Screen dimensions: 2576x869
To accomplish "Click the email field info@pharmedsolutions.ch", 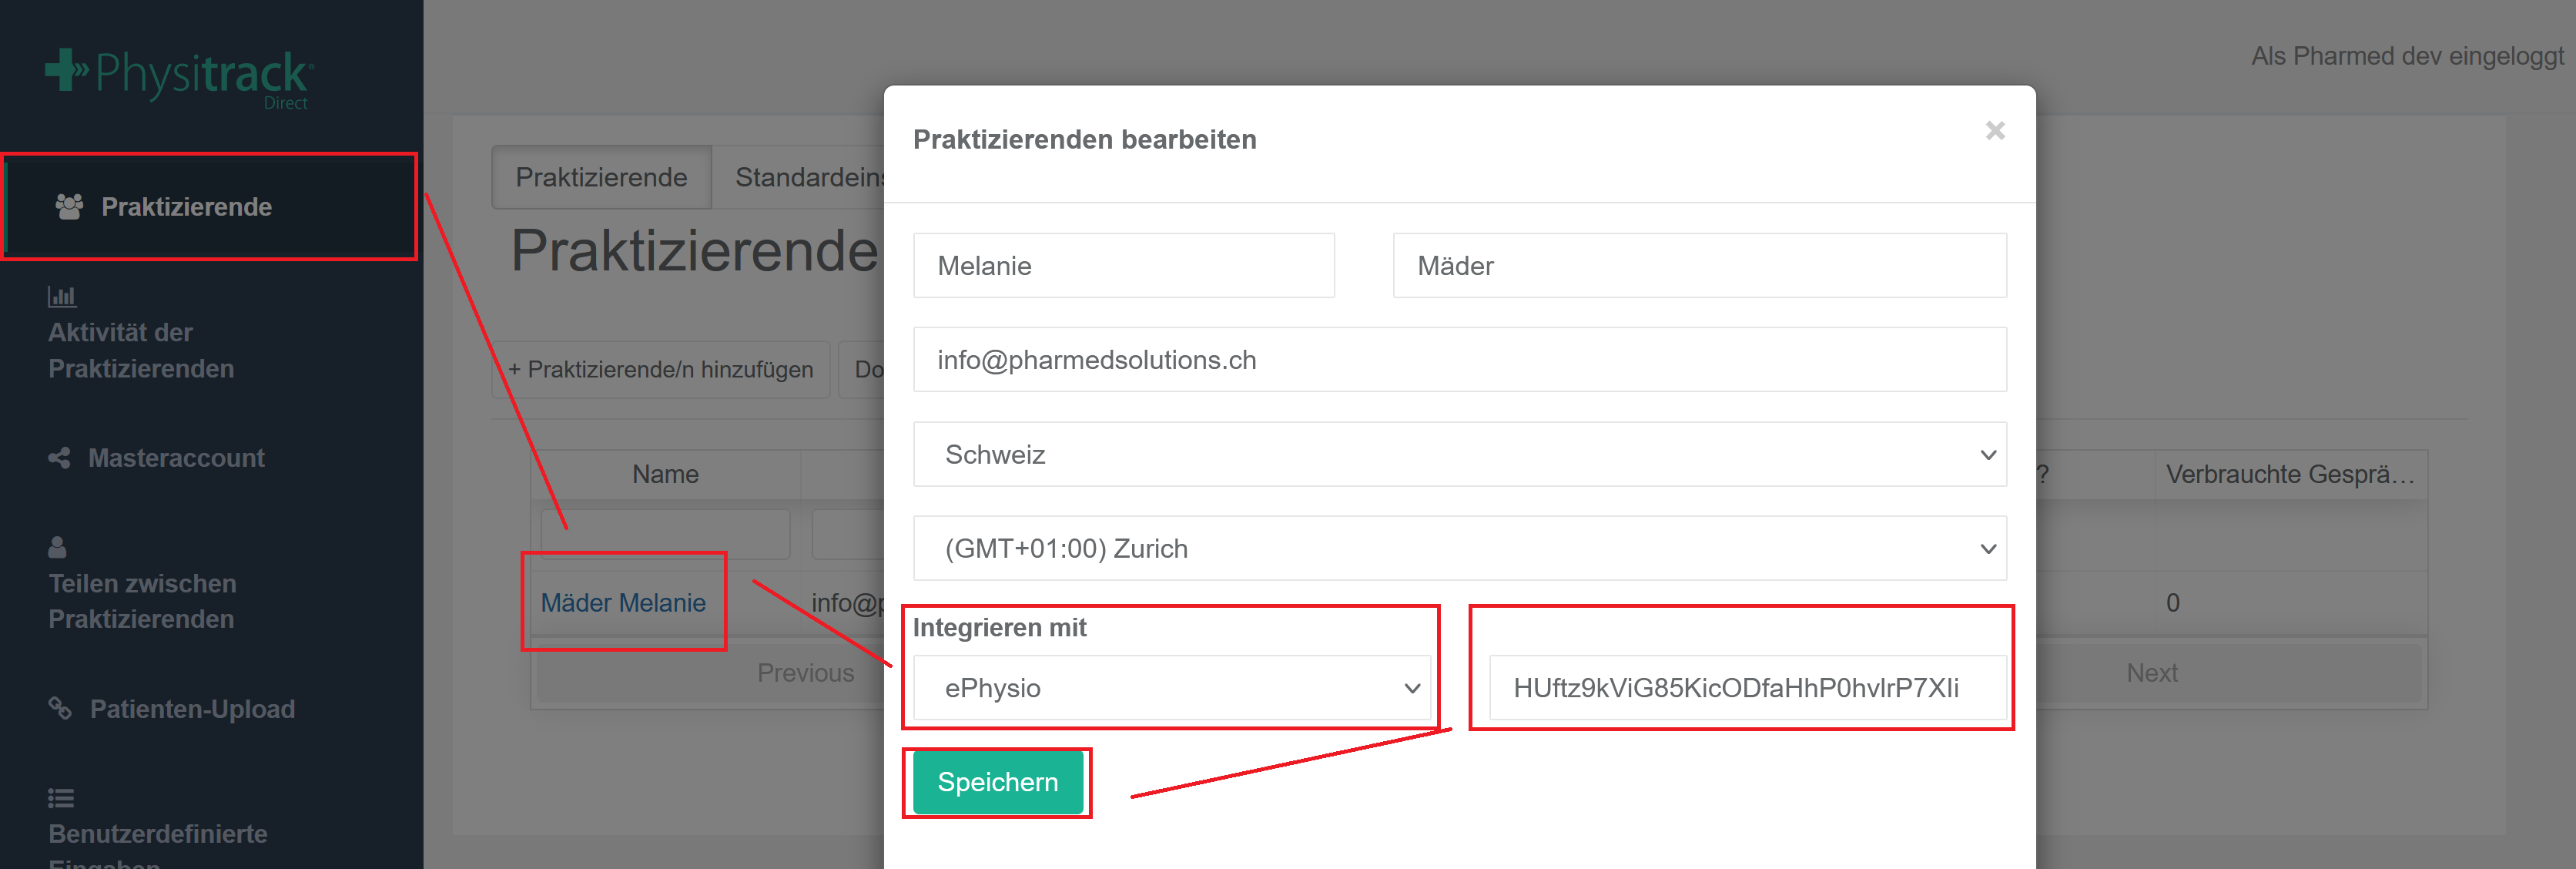I will click(x=1459, y=360).
